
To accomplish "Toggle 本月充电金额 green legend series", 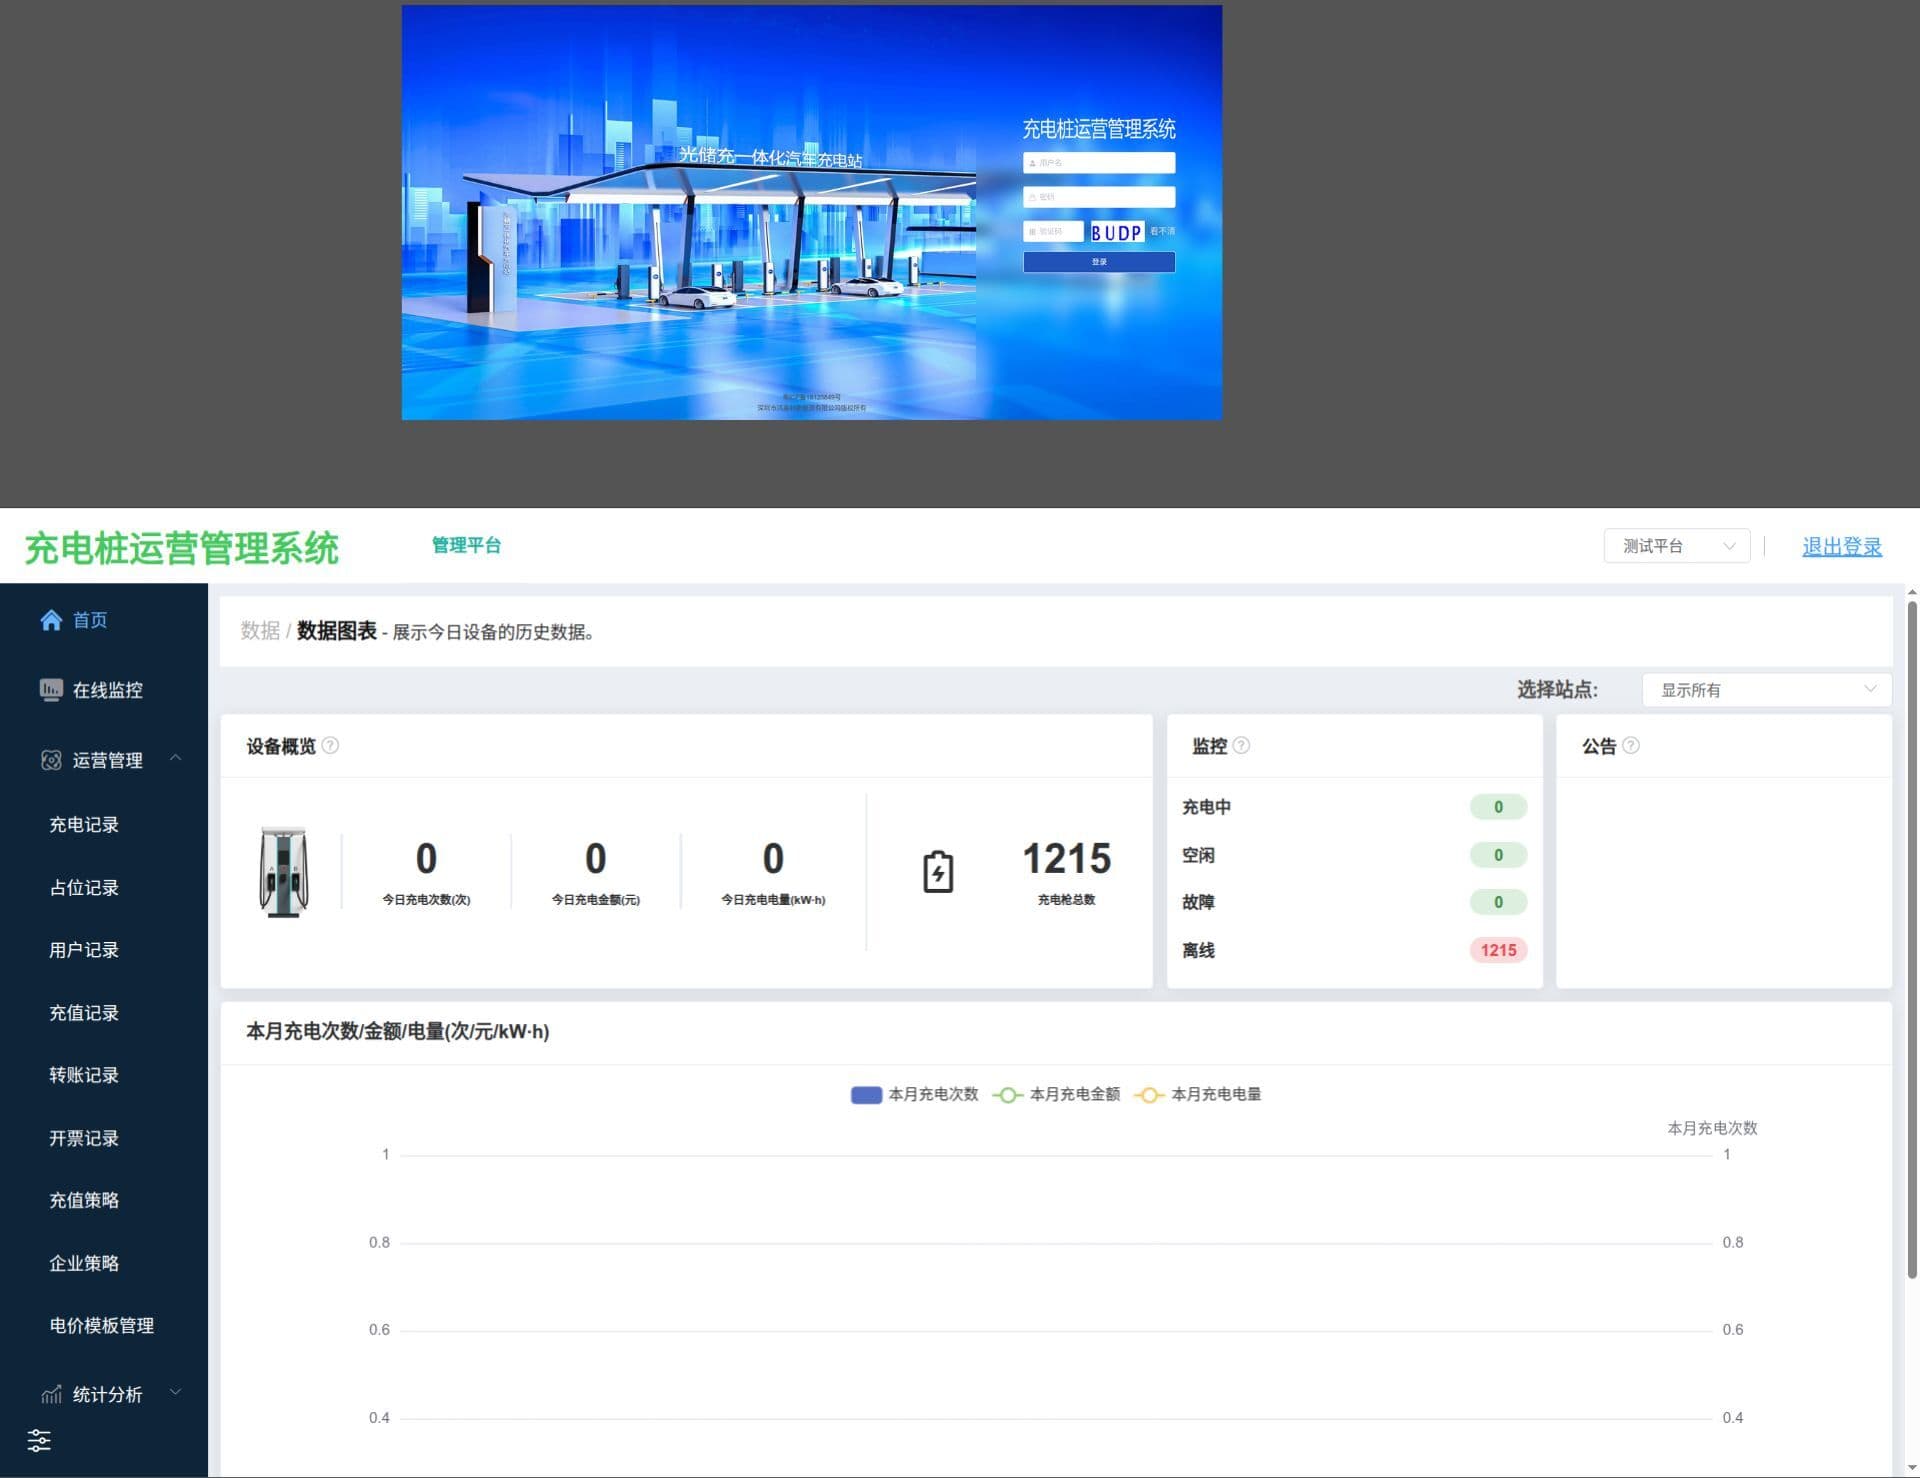I will 1056,1094.
